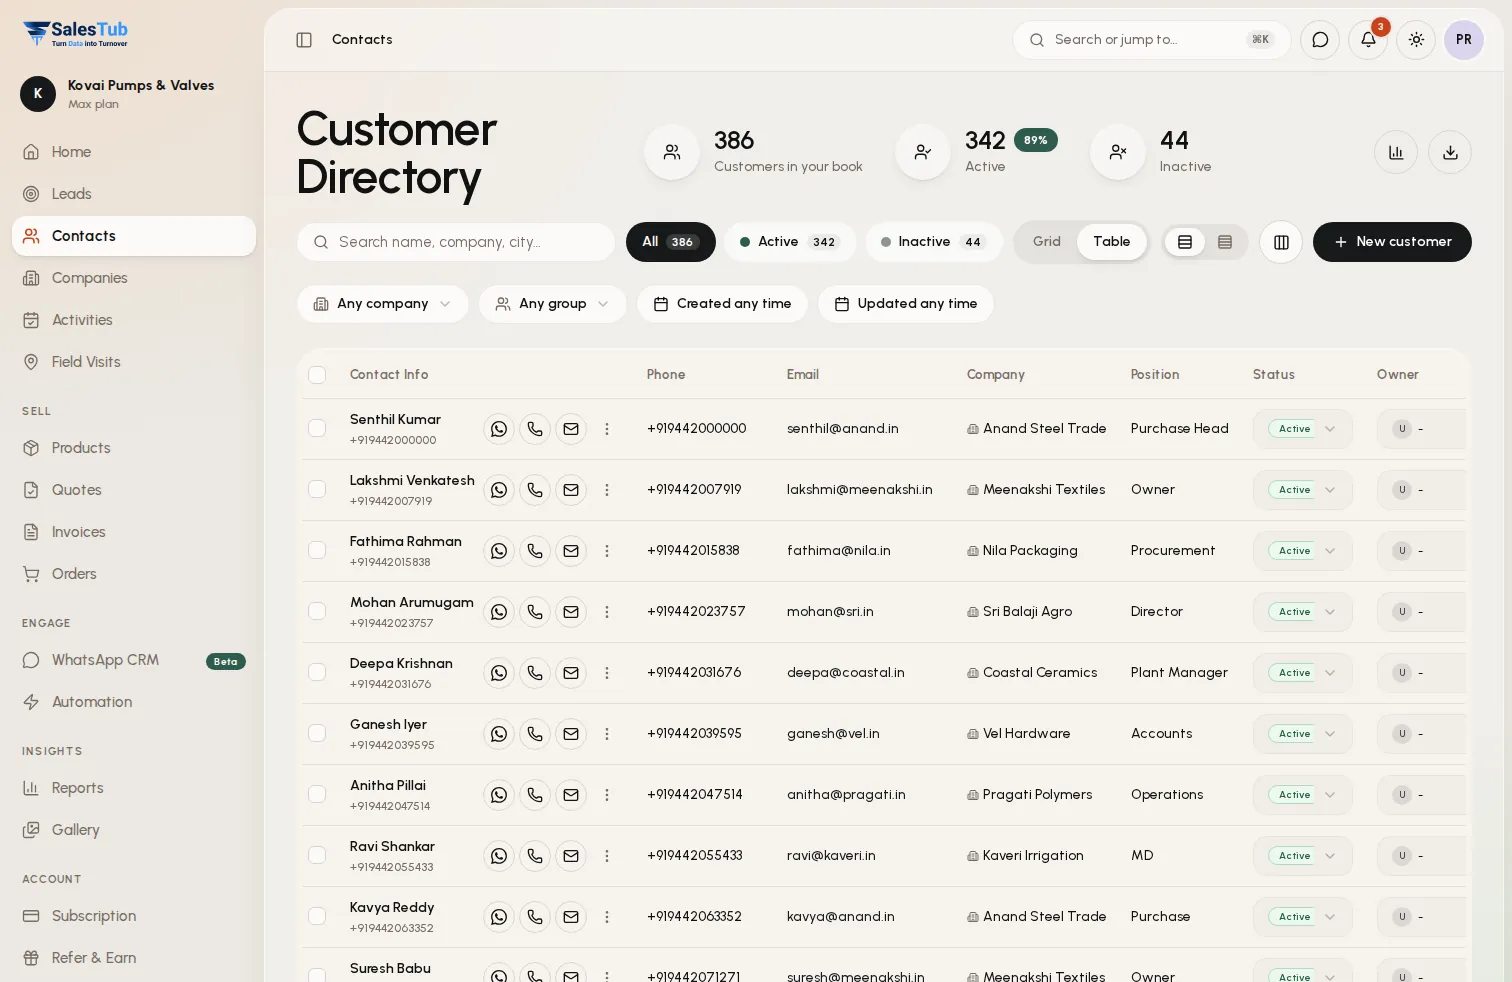The width and height of the screenshot is (1512, 982).
Task: Select comfortable row density icon
Action: click(x=1185, y=242)
